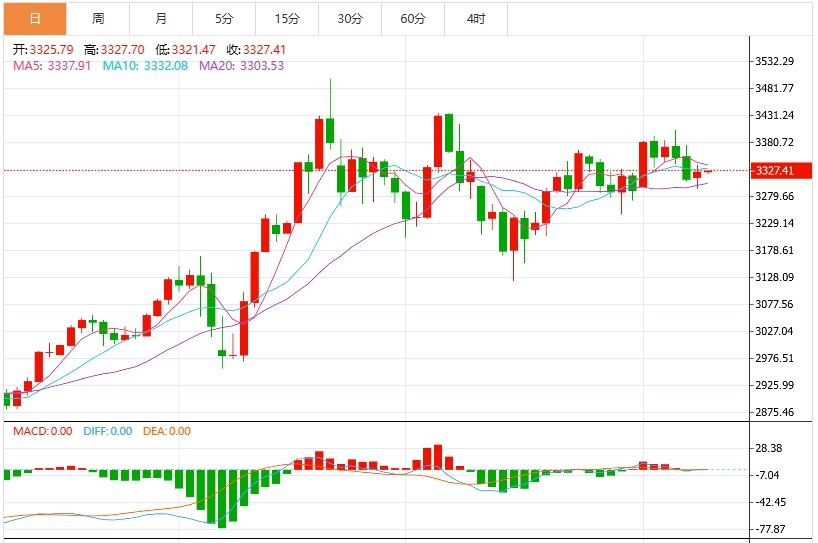Click the closing price 3327.41 value

264,50
